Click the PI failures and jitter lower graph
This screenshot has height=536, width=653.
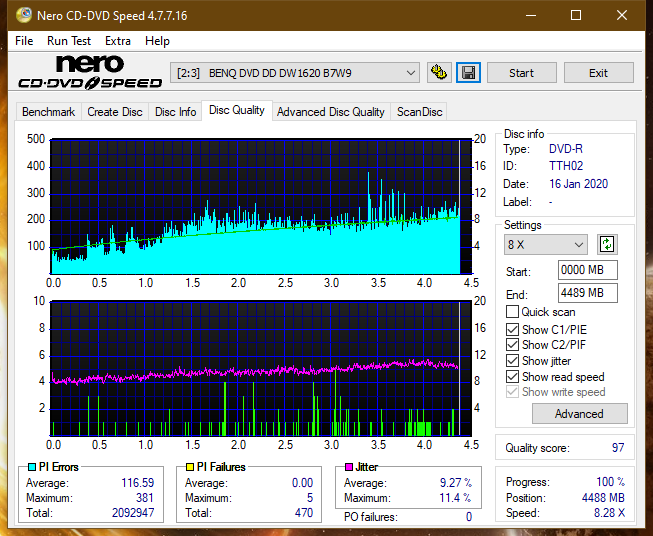tap(261, 369)
